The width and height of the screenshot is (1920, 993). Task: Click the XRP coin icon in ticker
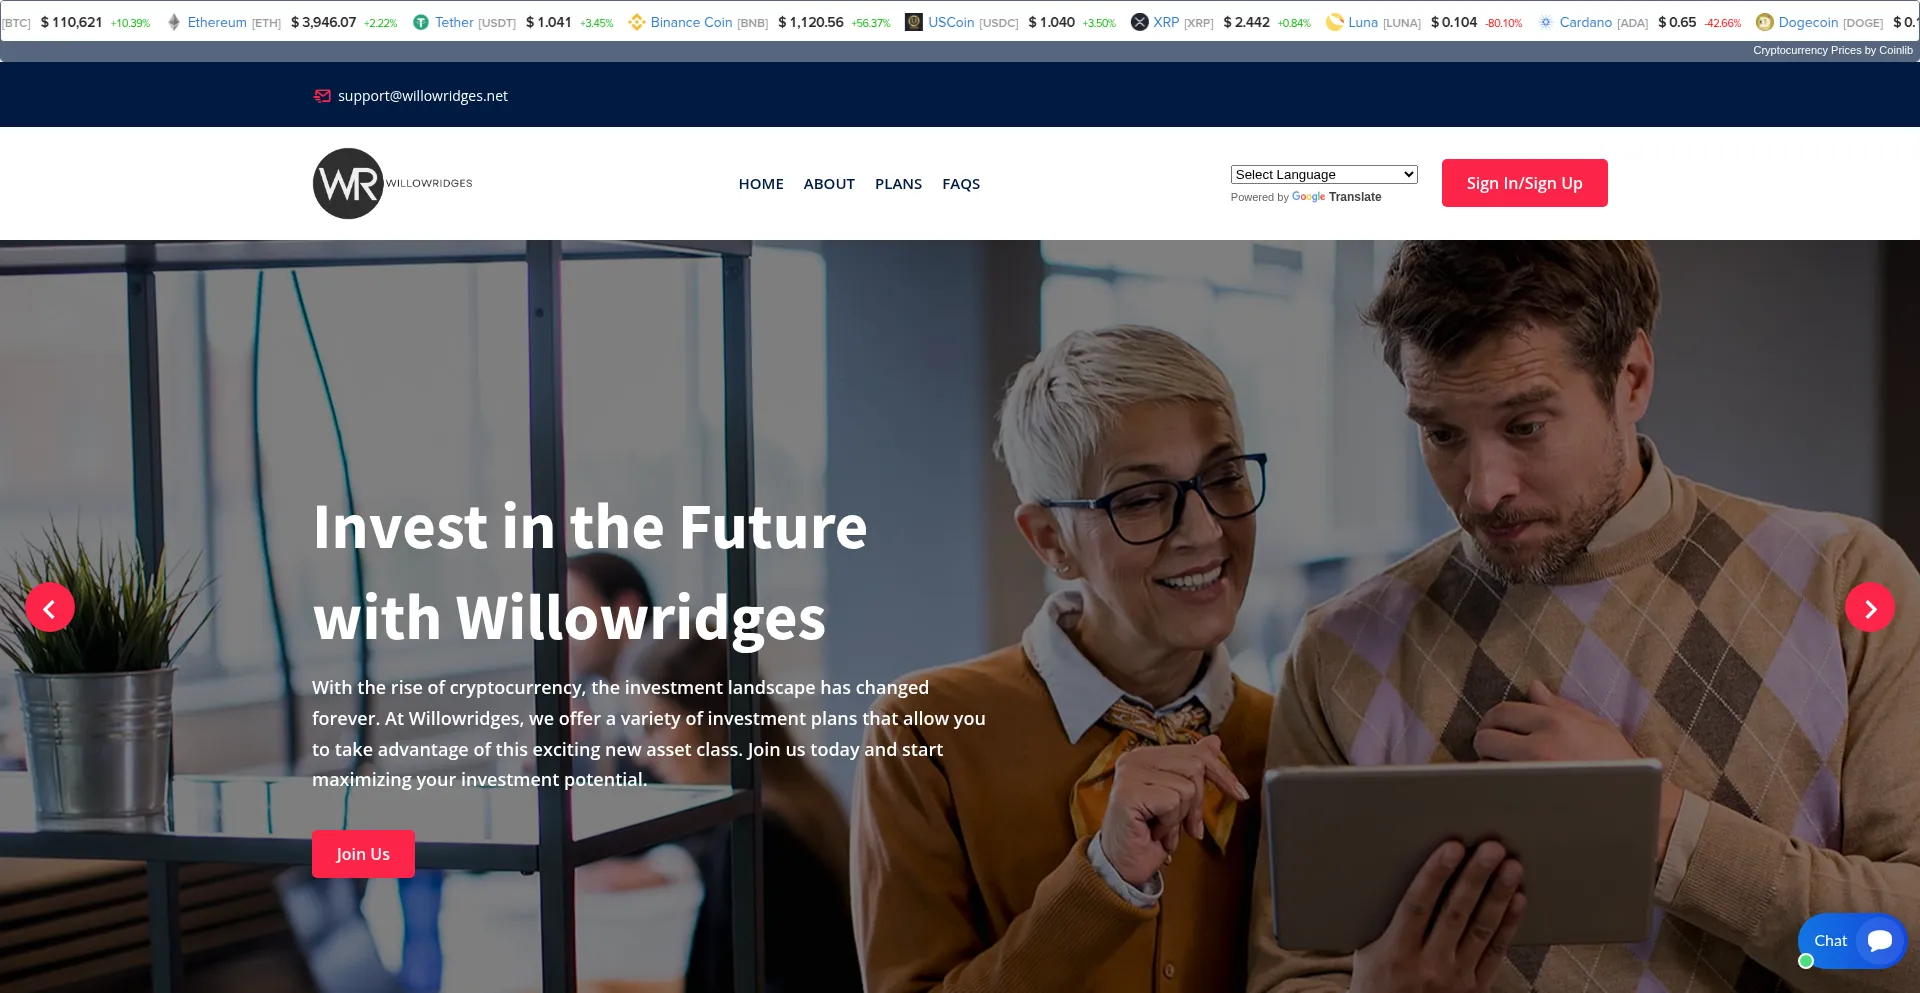pyautogui.click(x=1139, y=22)
